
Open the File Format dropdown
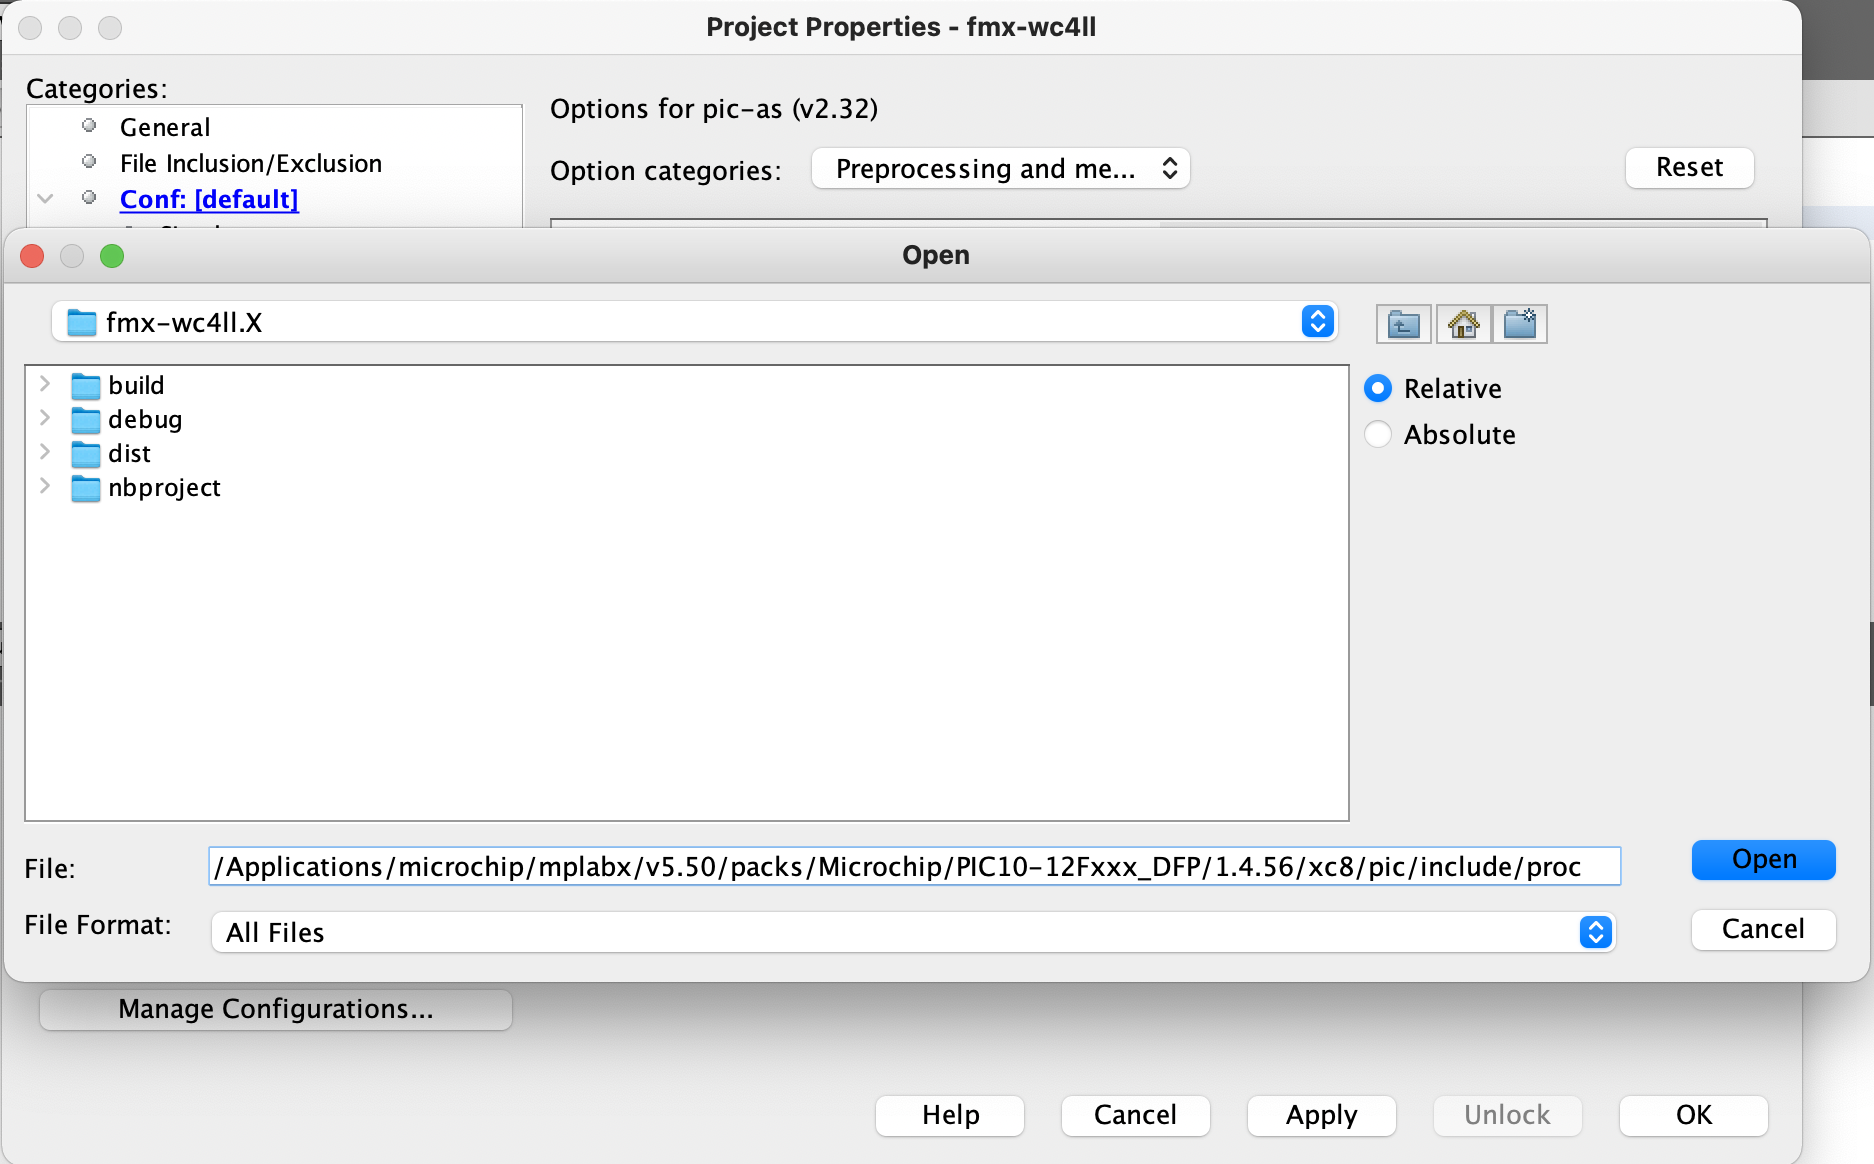1595,932
